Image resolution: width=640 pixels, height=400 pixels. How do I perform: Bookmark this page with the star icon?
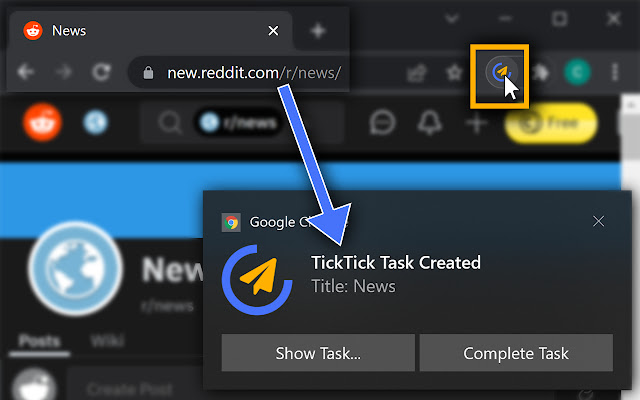[454, 73]
